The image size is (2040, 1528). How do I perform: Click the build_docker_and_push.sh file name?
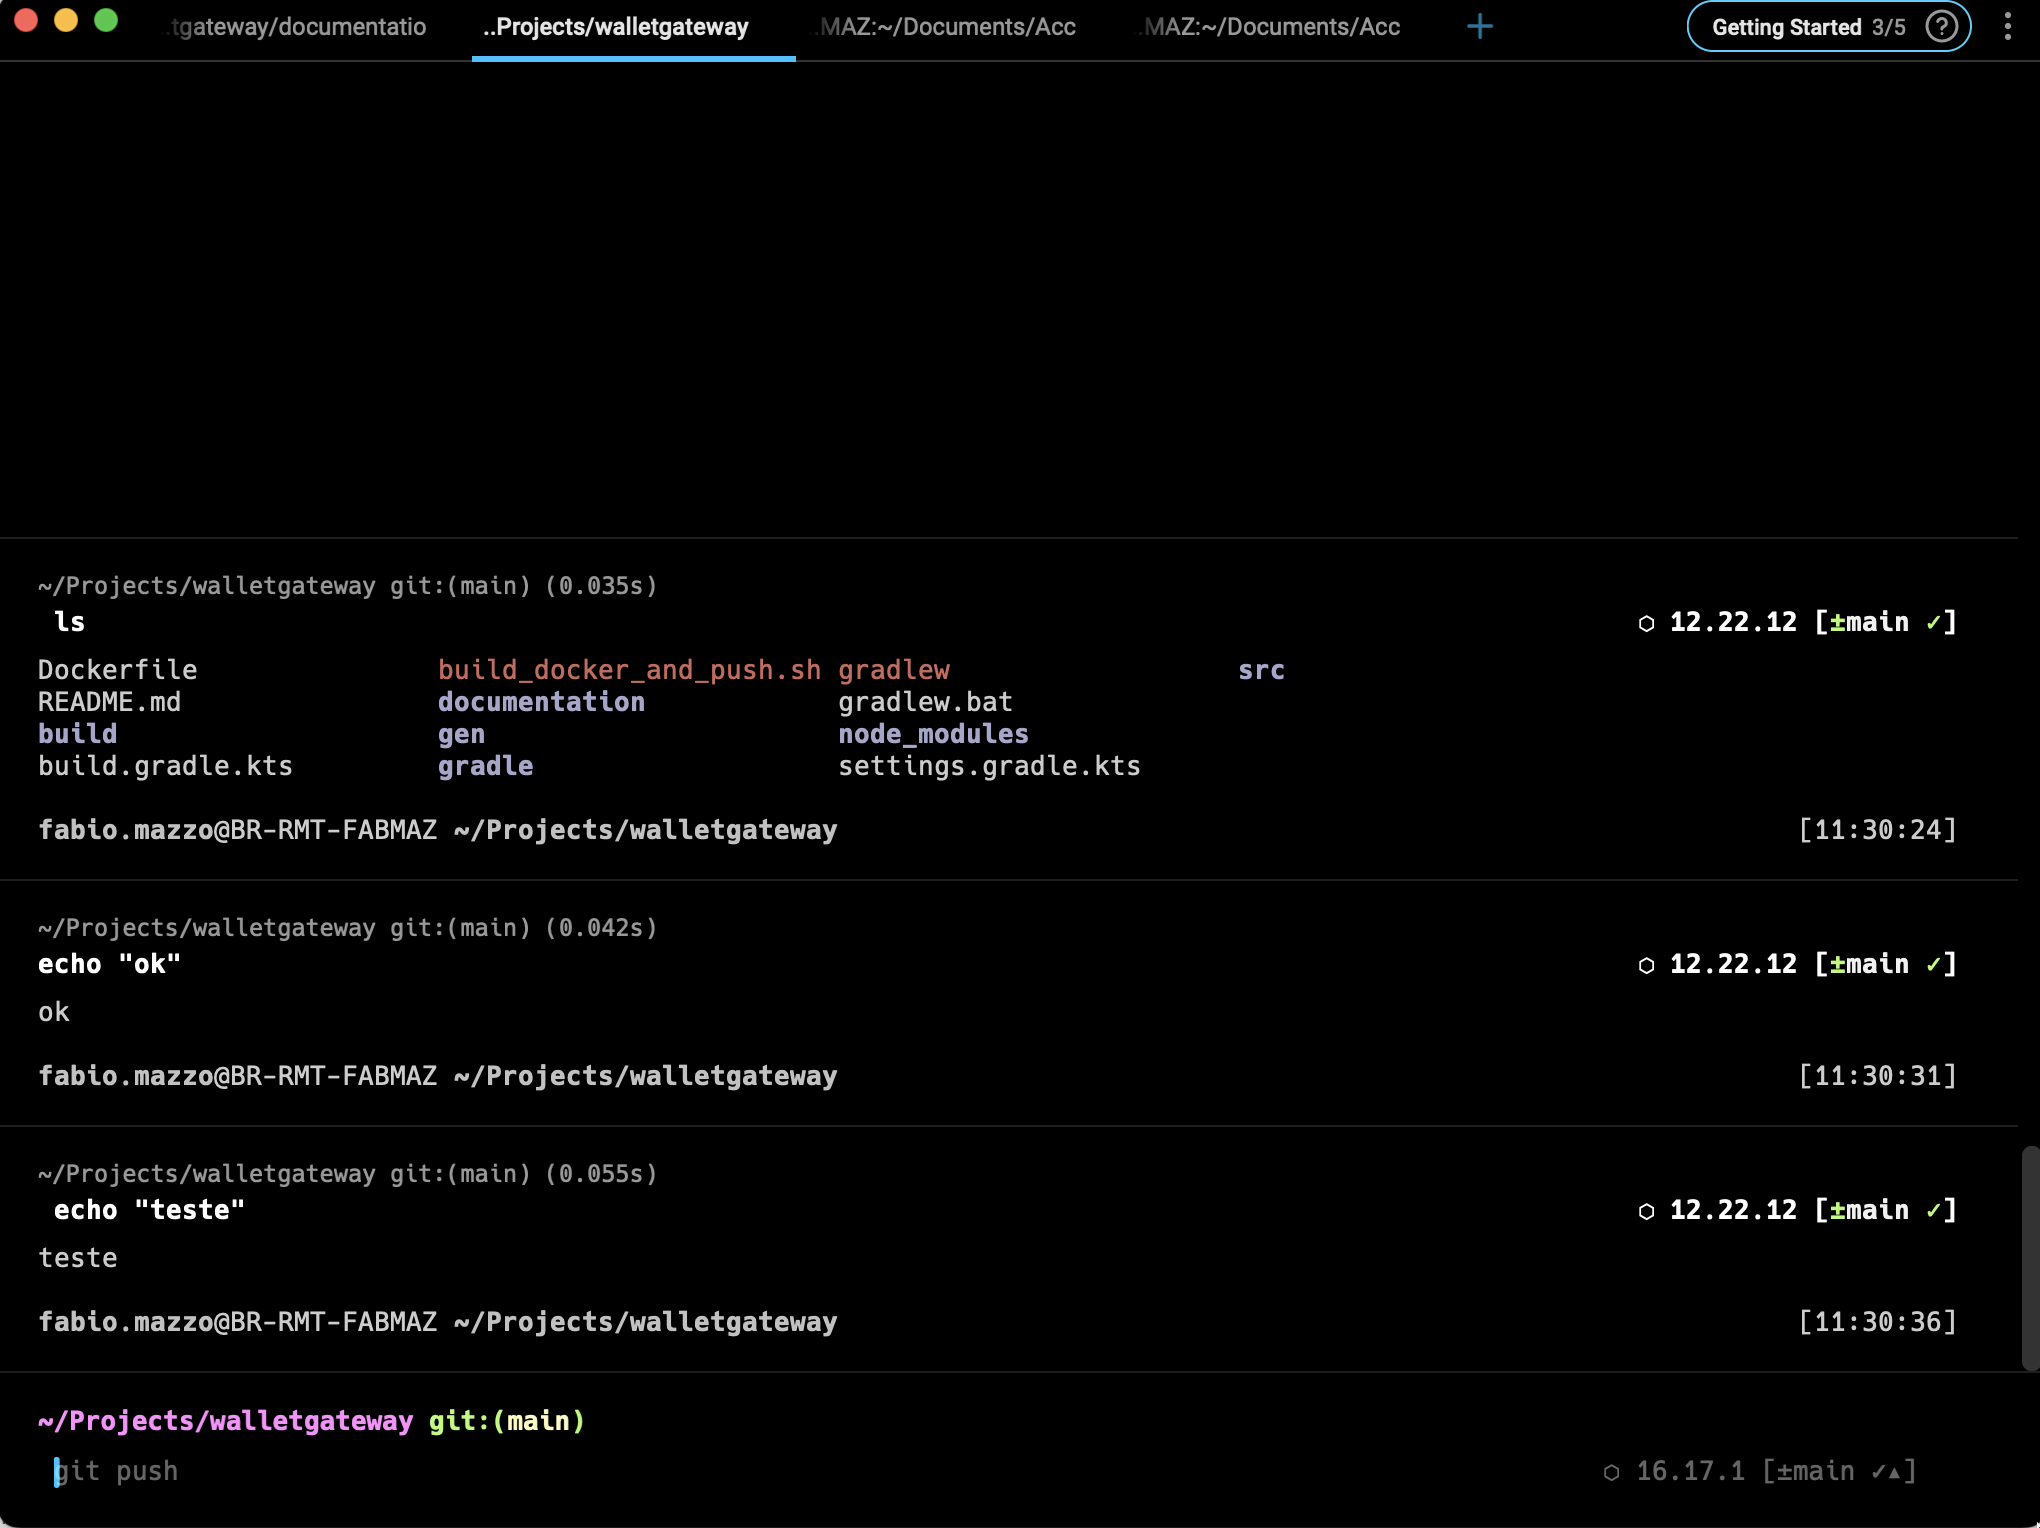pos(628,670)
